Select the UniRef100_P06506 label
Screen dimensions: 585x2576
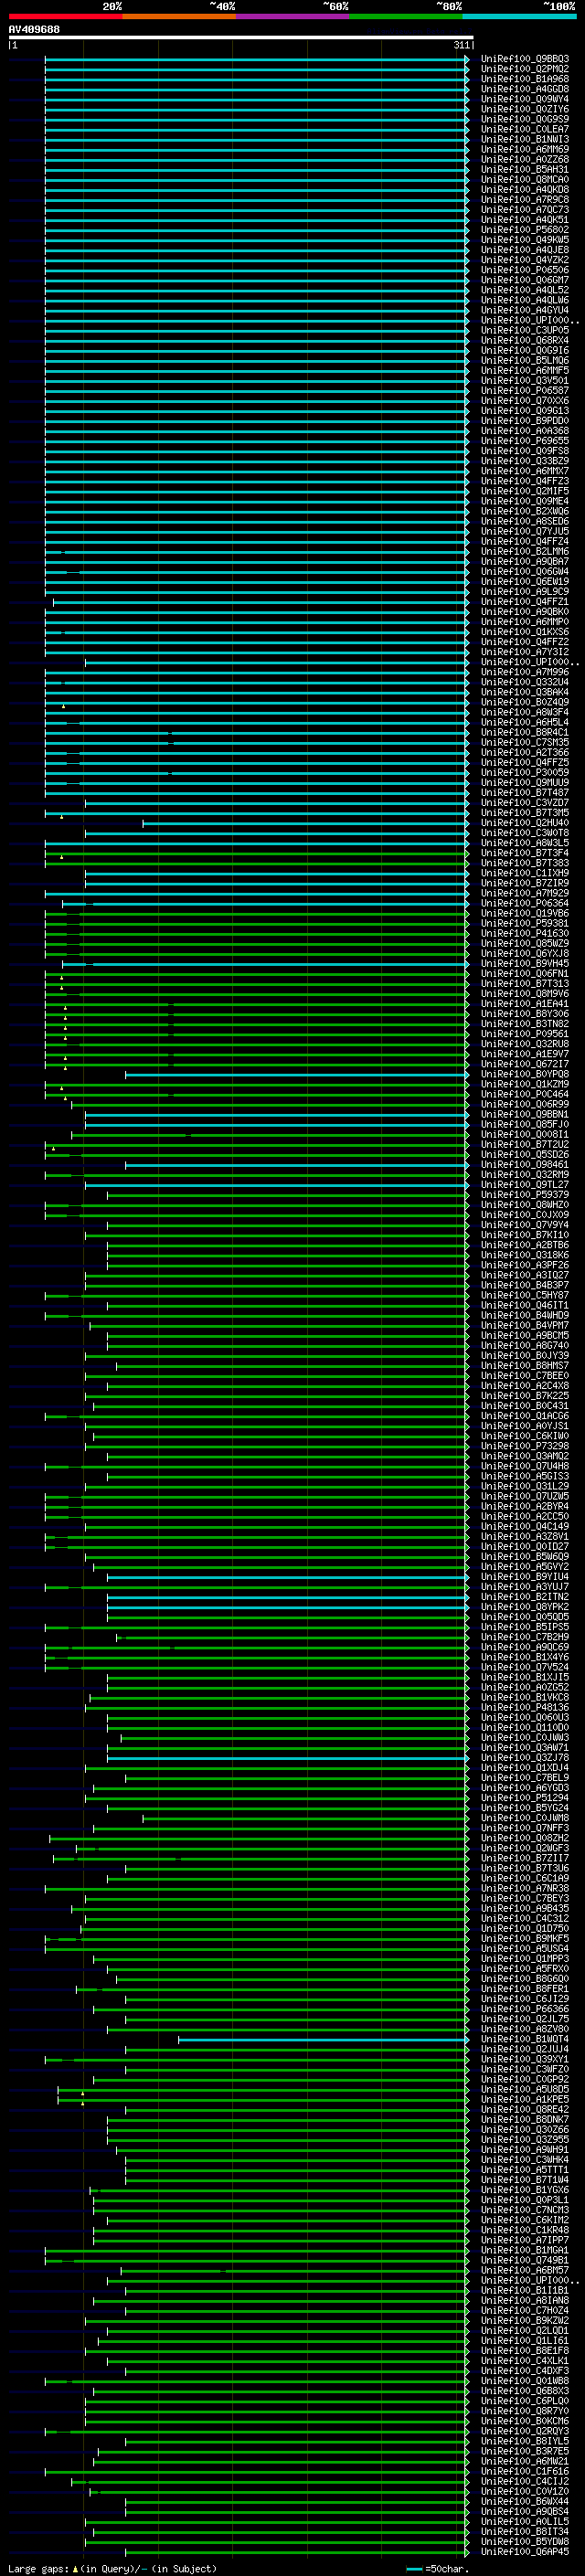click(x=524, y=270)
